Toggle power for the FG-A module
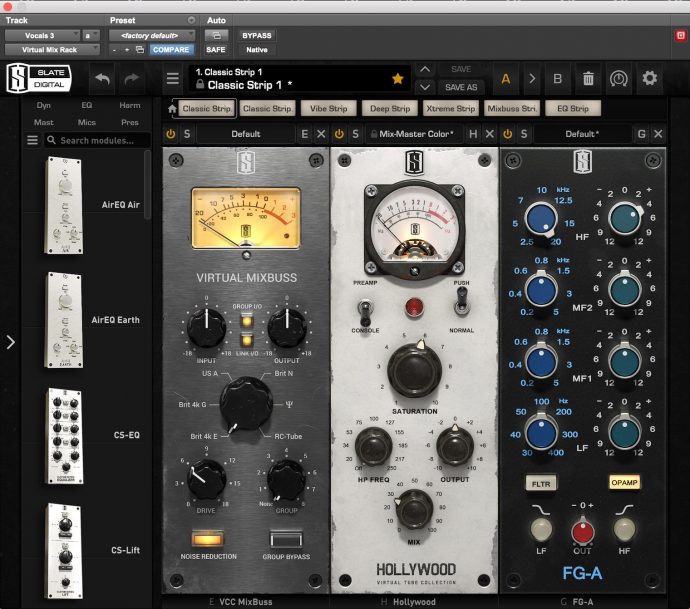 [x=507, y=134]
